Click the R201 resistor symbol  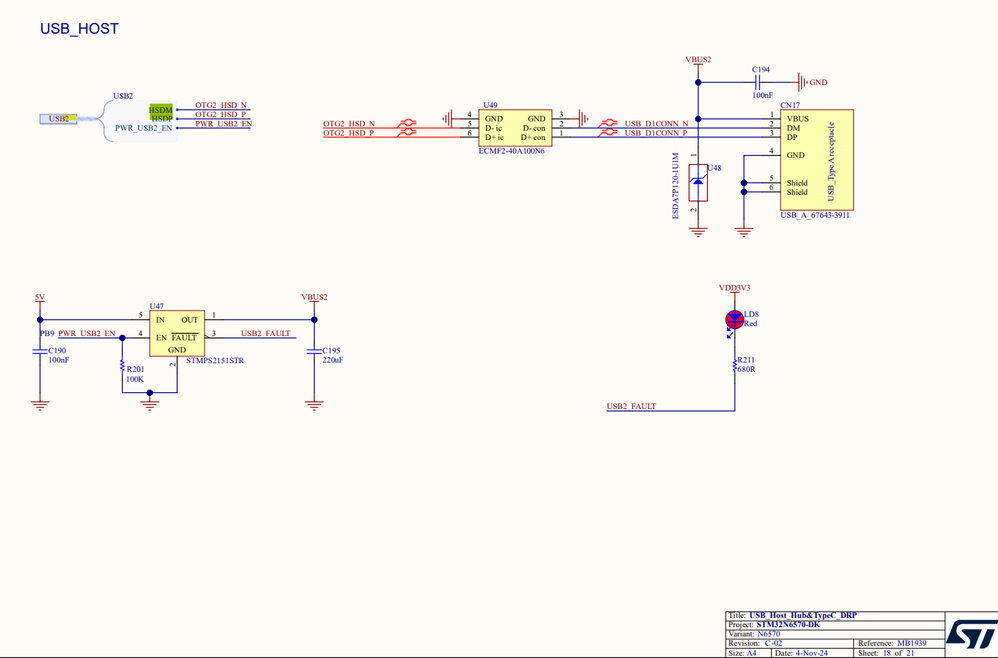(122, 366)
